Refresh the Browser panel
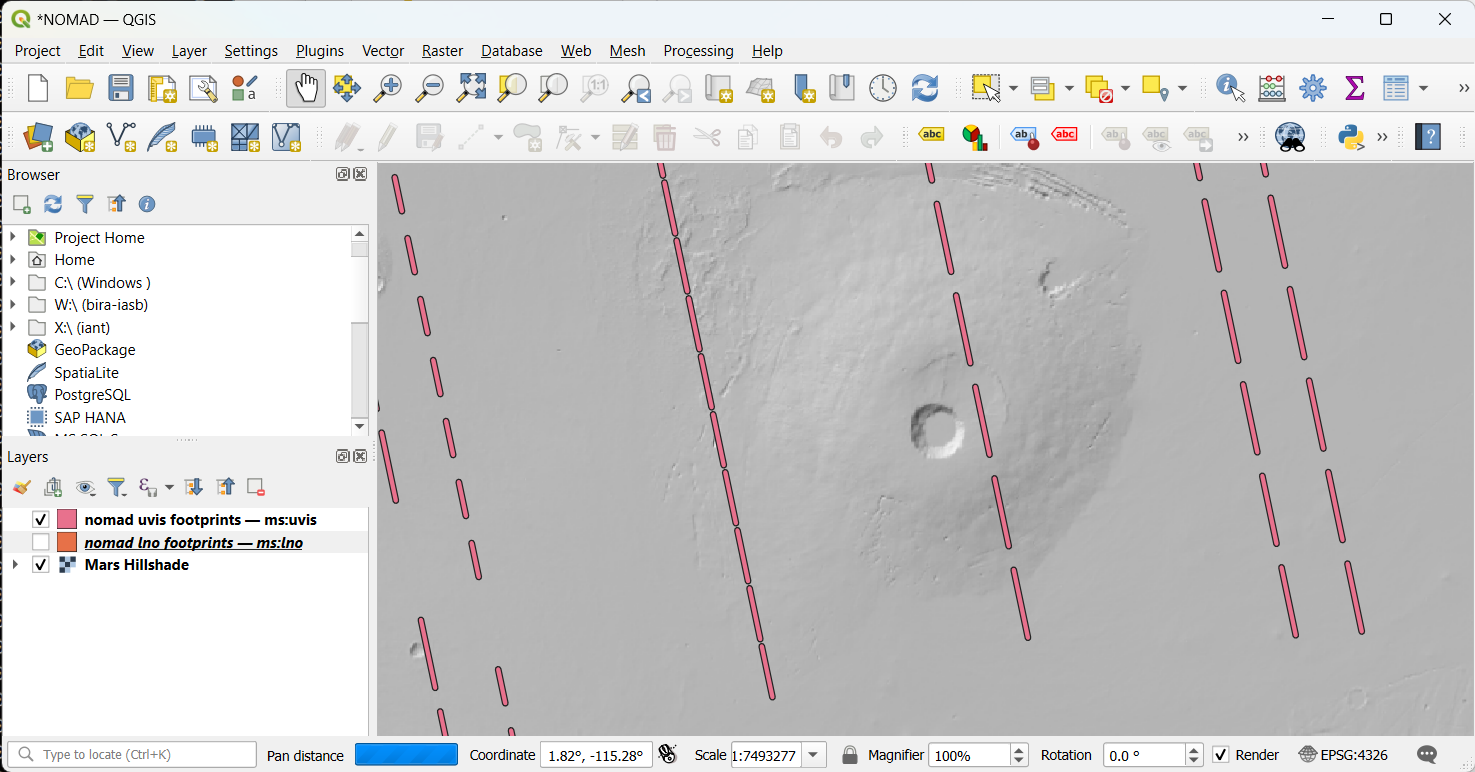 click(x=53, y=204)
